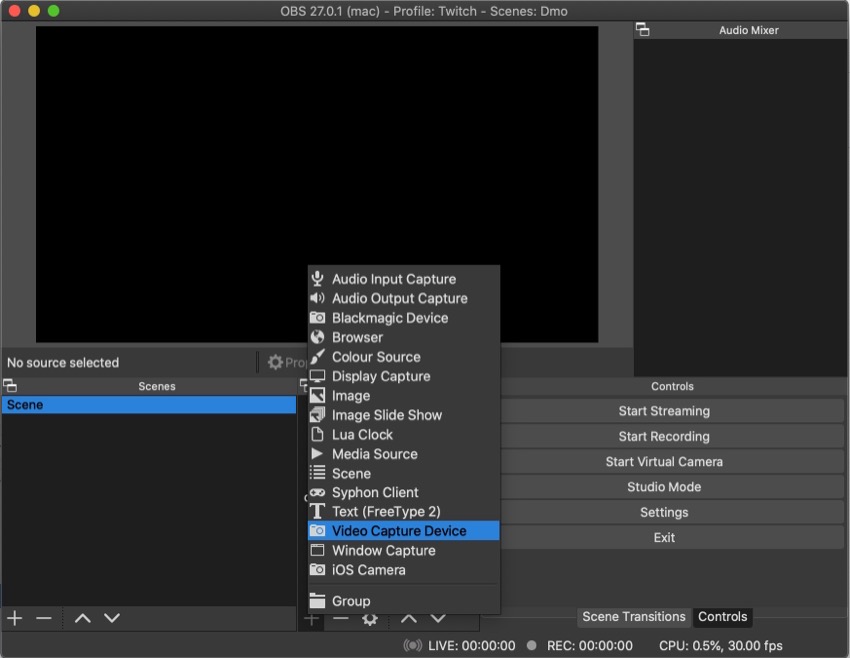850x658 pixels.
Task: Click the speaker icon for Audio Output Capture
Action: click(318, 298)
